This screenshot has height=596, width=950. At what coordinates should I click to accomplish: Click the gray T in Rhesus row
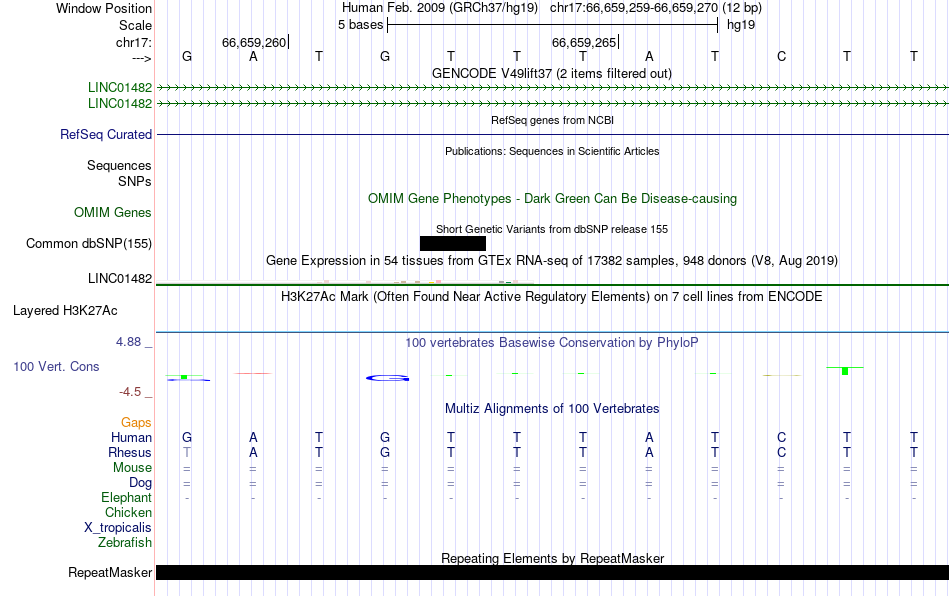(x=187, y=452)
